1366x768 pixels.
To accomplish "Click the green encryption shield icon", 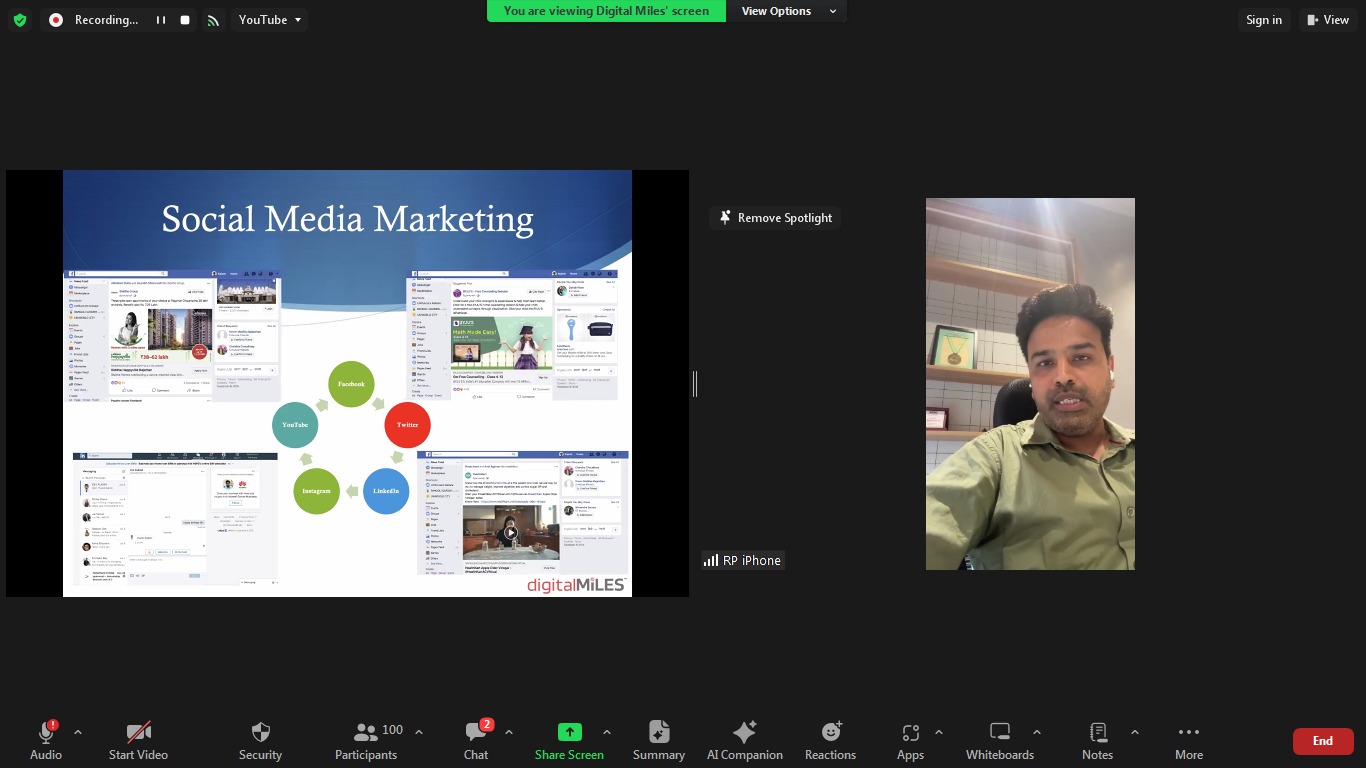I will [20, 20].
